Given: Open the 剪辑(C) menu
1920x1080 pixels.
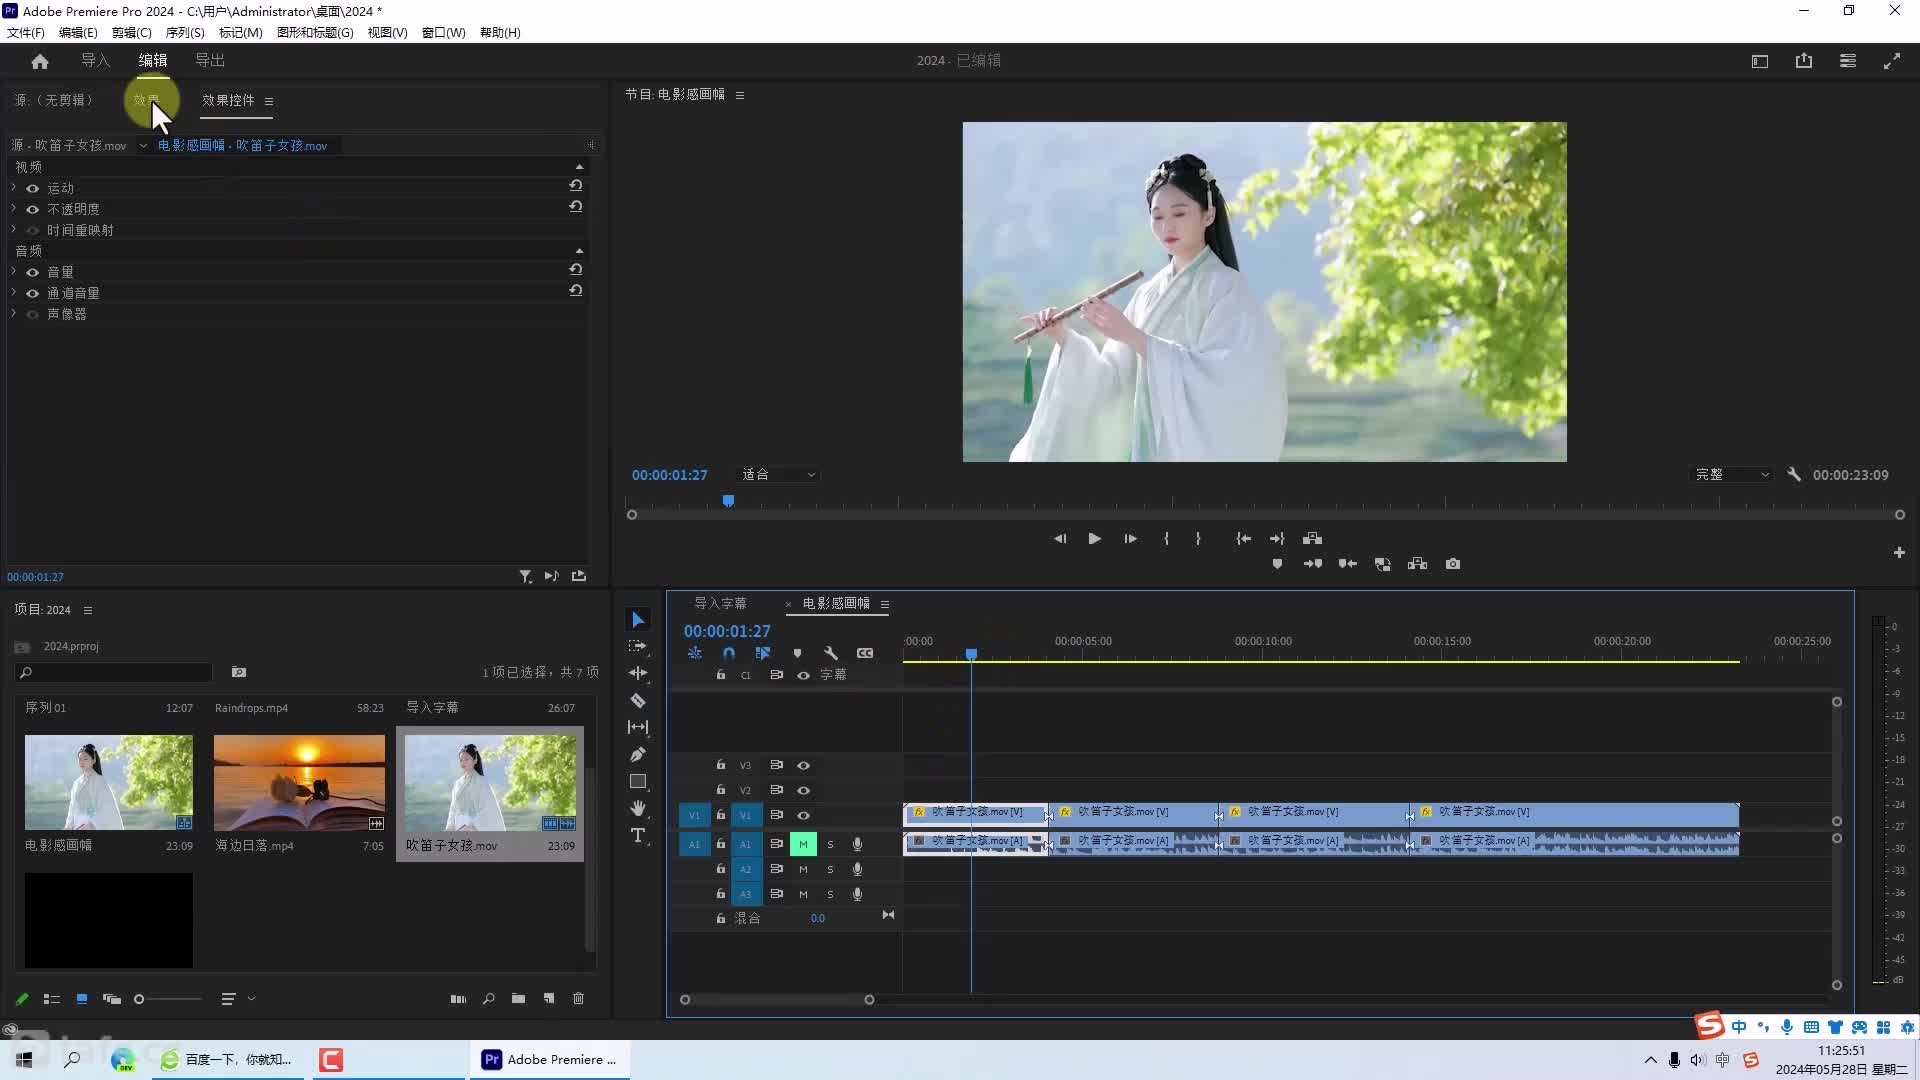Looking at the screenshot, I should coord(131,33).
